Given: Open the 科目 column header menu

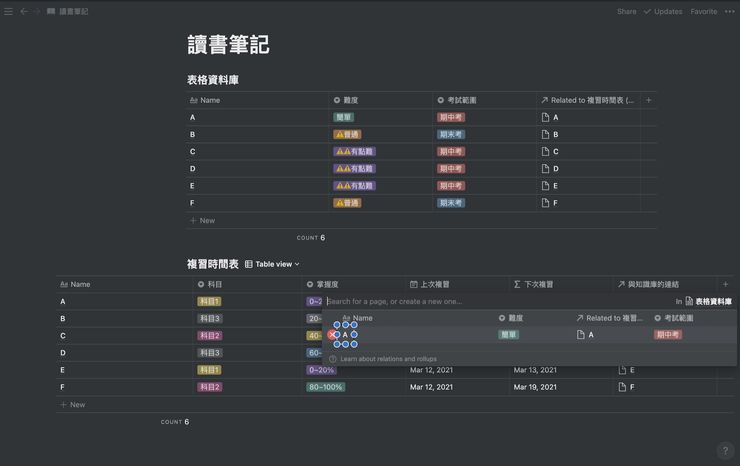Looking at the screenshot, I should point(247,284).
